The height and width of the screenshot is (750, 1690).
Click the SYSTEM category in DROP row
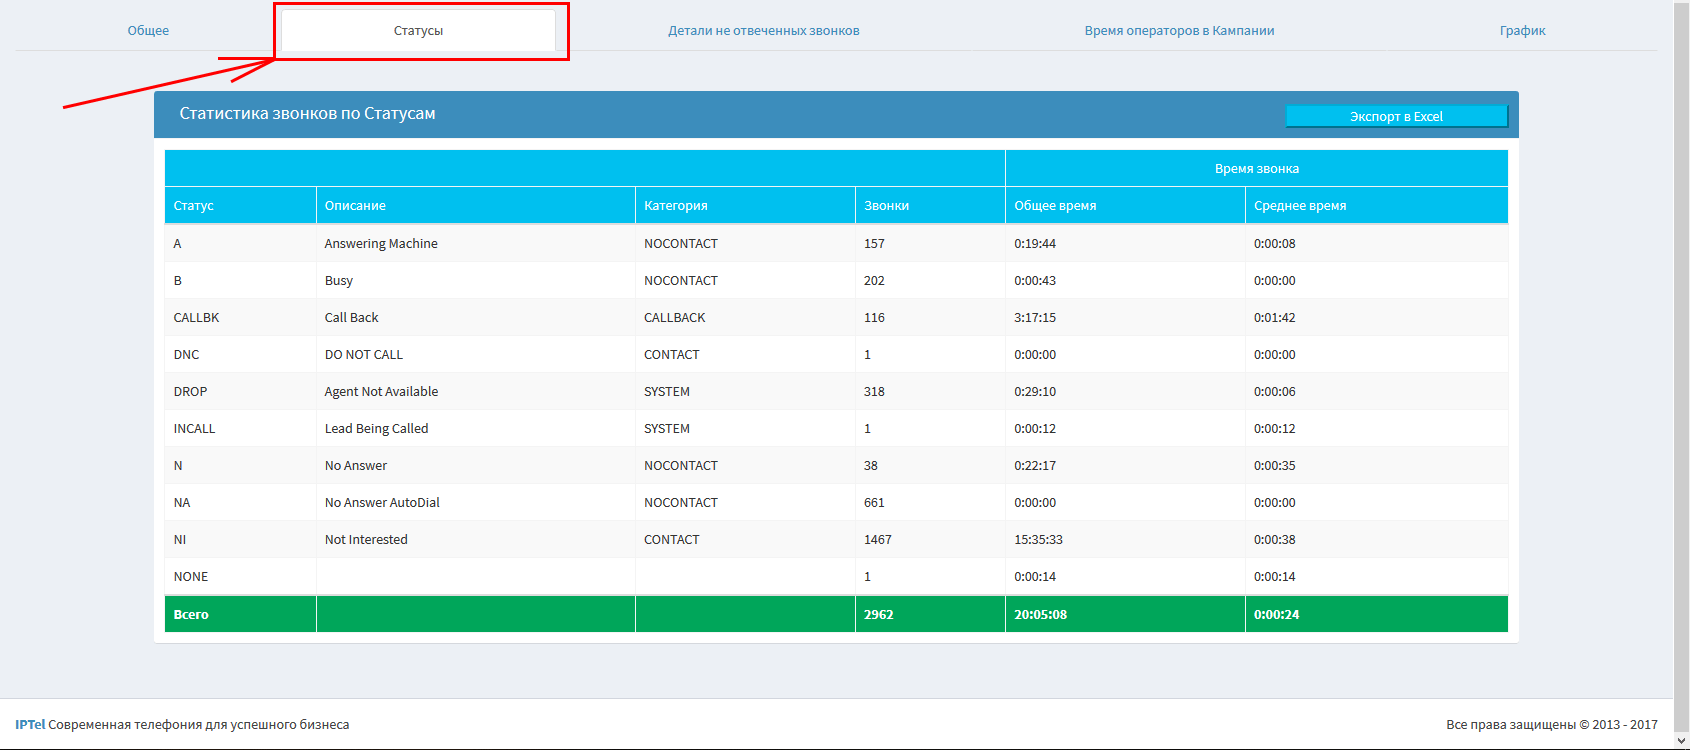(746, 391)
